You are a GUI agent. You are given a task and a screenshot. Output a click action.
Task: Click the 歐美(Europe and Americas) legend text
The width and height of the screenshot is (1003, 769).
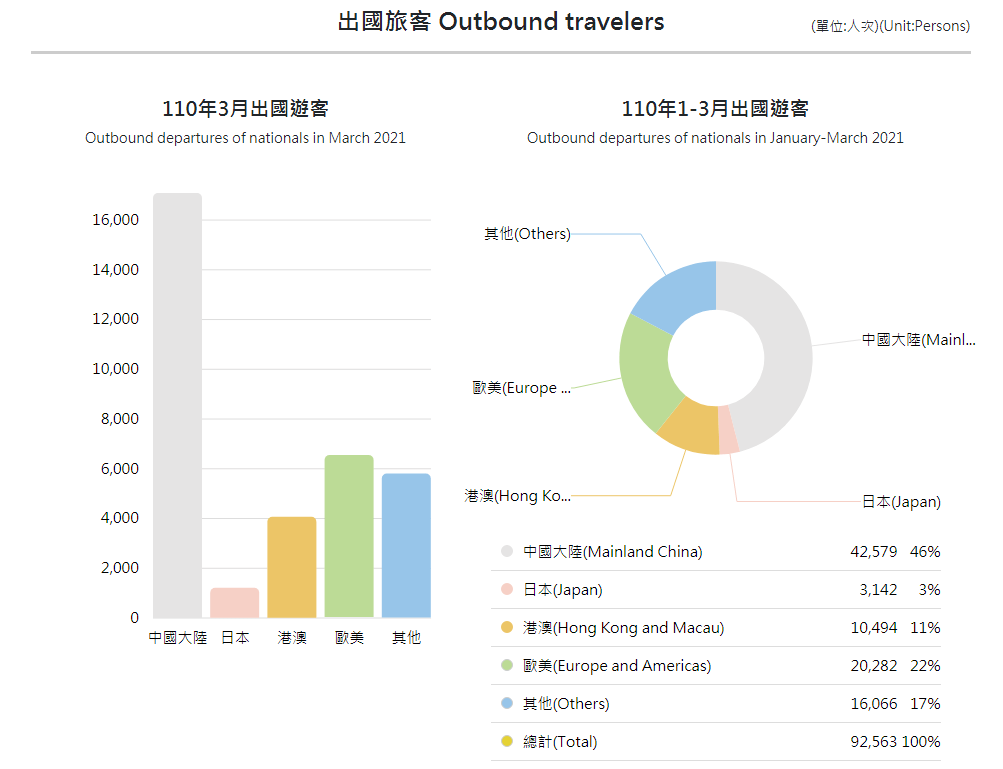[x=617, y=665]
